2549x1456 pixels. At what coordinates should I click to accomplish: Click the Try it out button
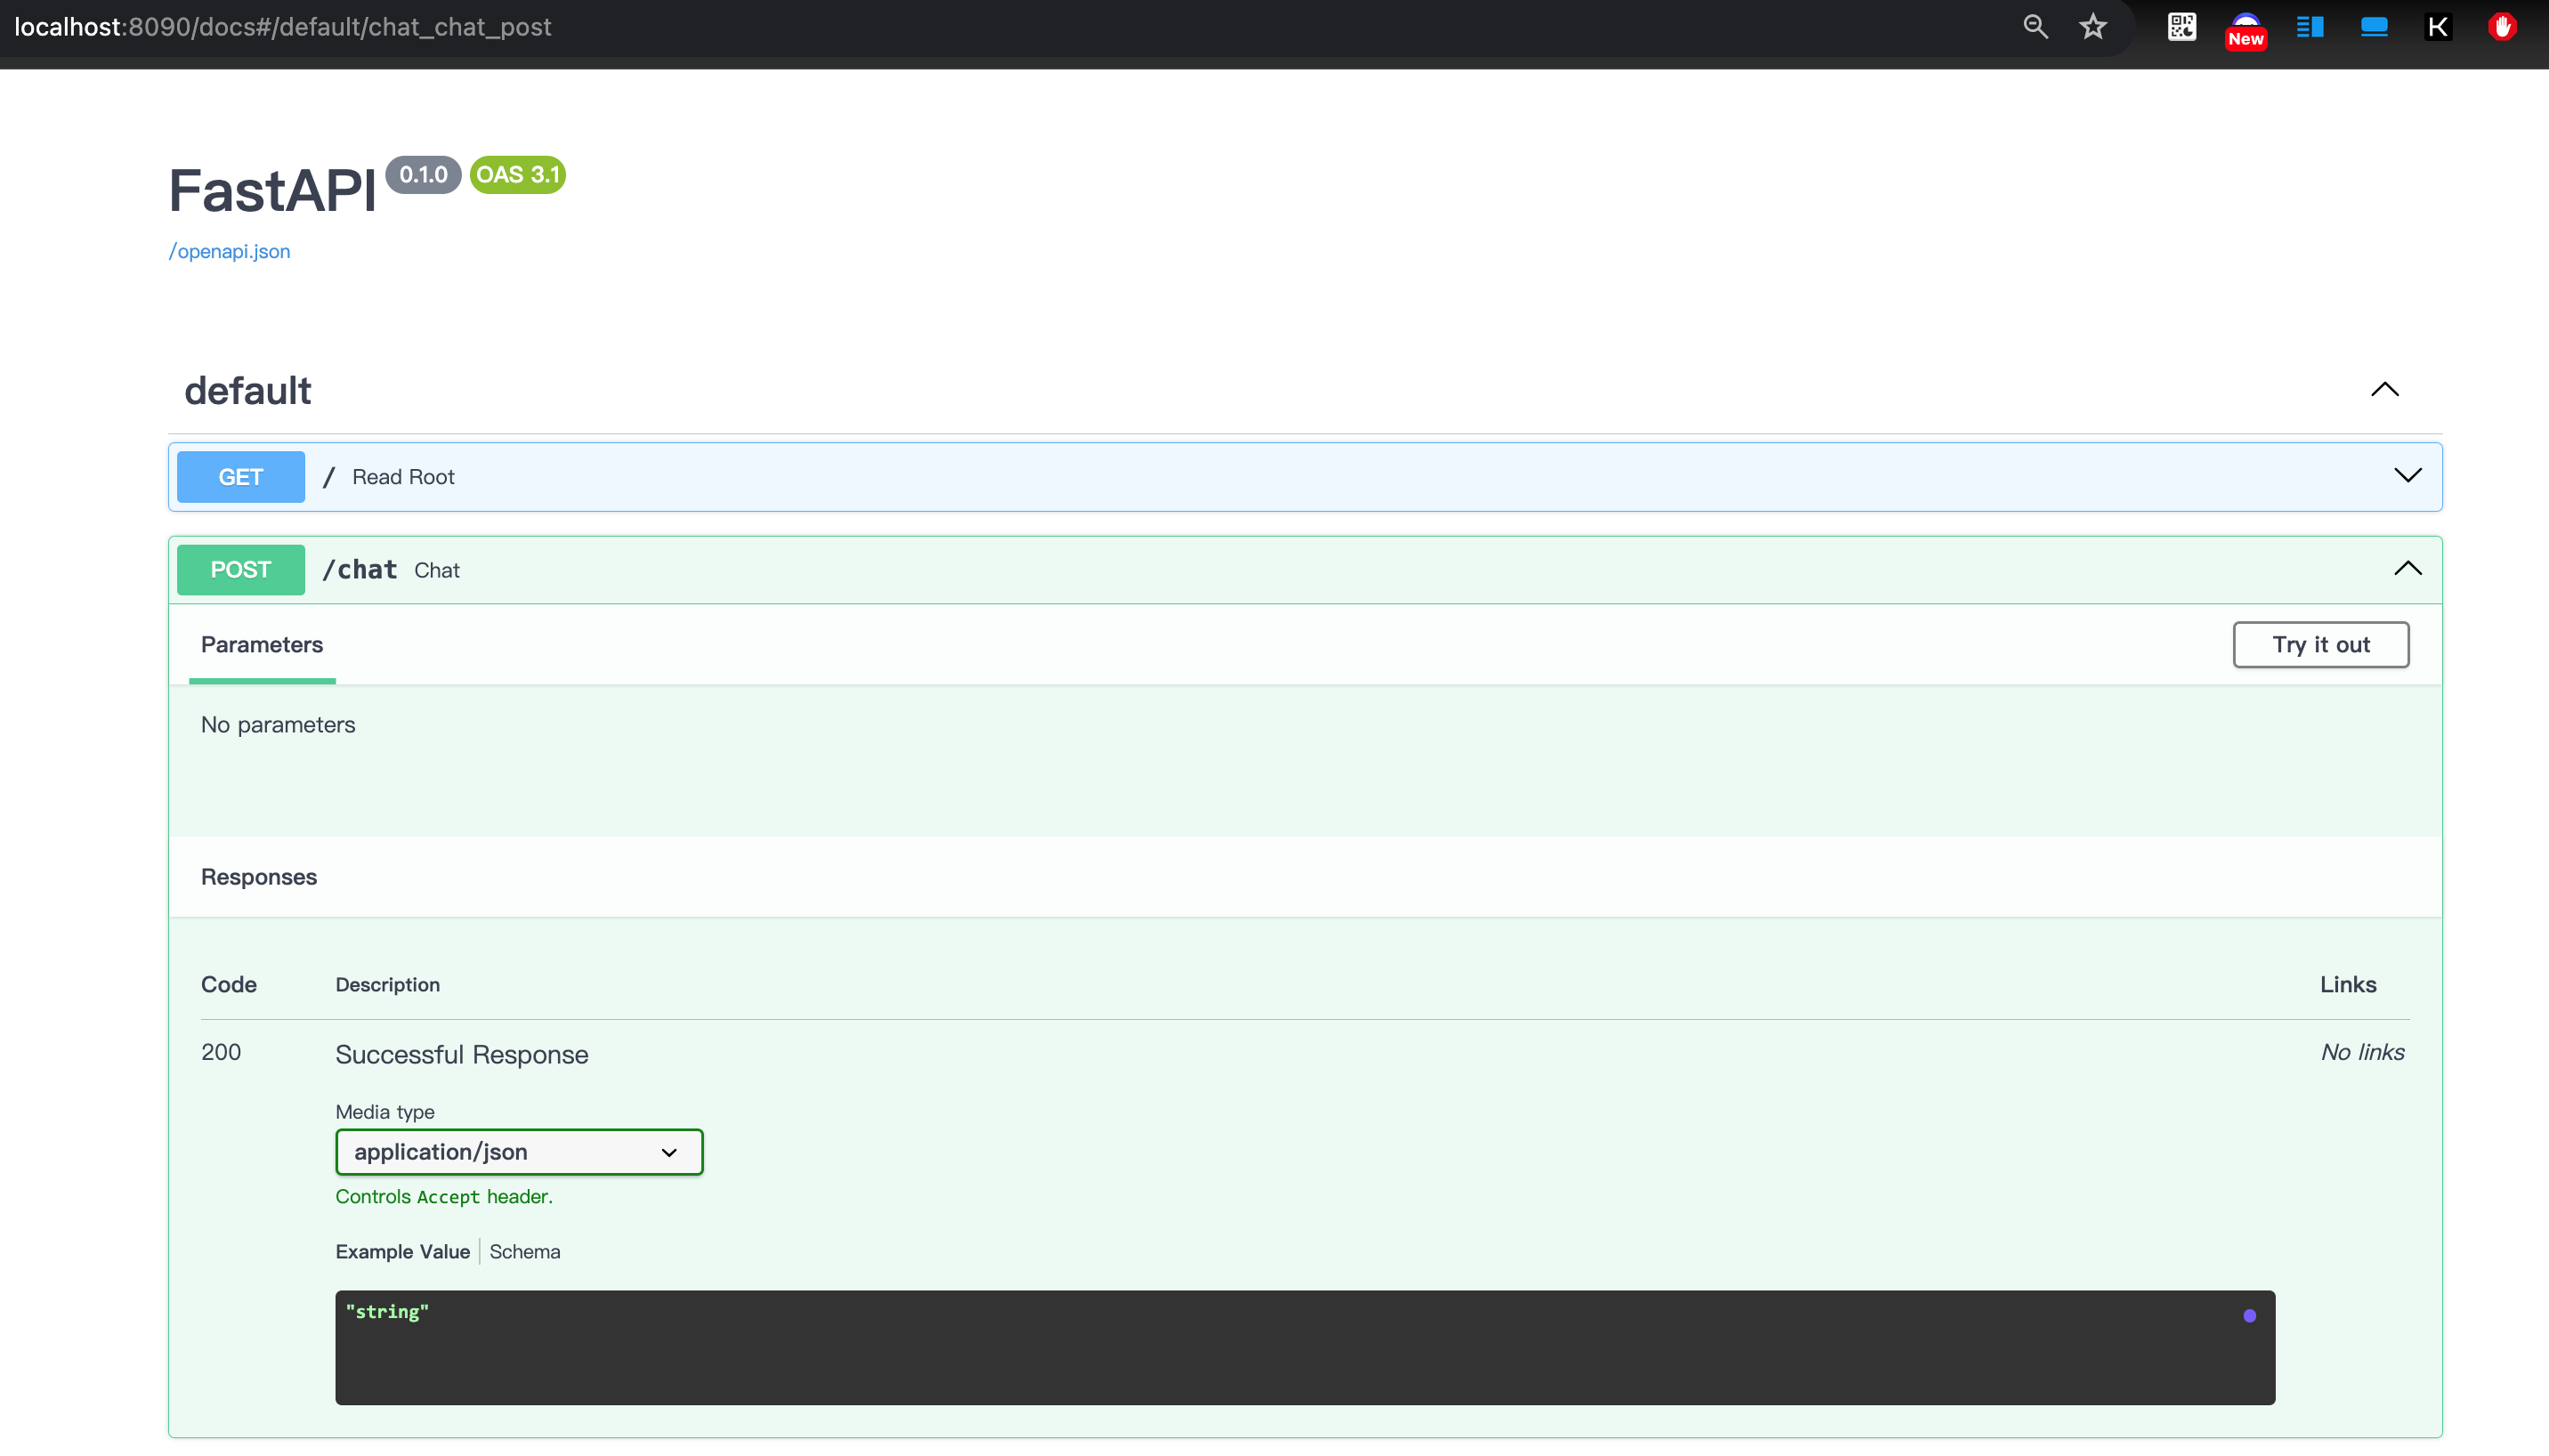2320,645
